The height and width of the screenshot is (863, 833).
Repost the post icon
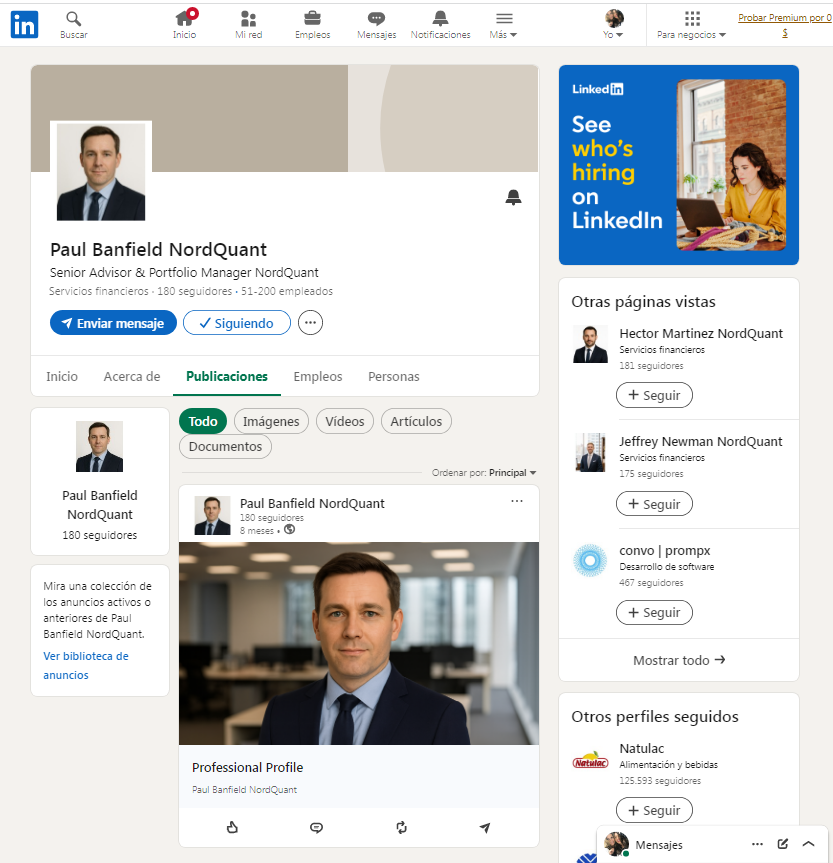pyautogui.click(x=401, y=827)
